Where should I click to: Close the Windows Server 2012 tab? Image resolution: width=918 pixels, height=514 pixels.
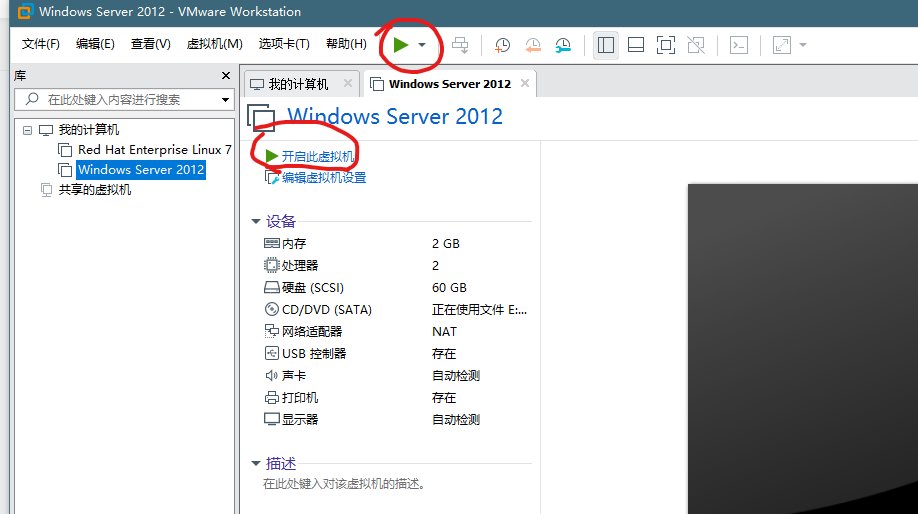point(525,83)
